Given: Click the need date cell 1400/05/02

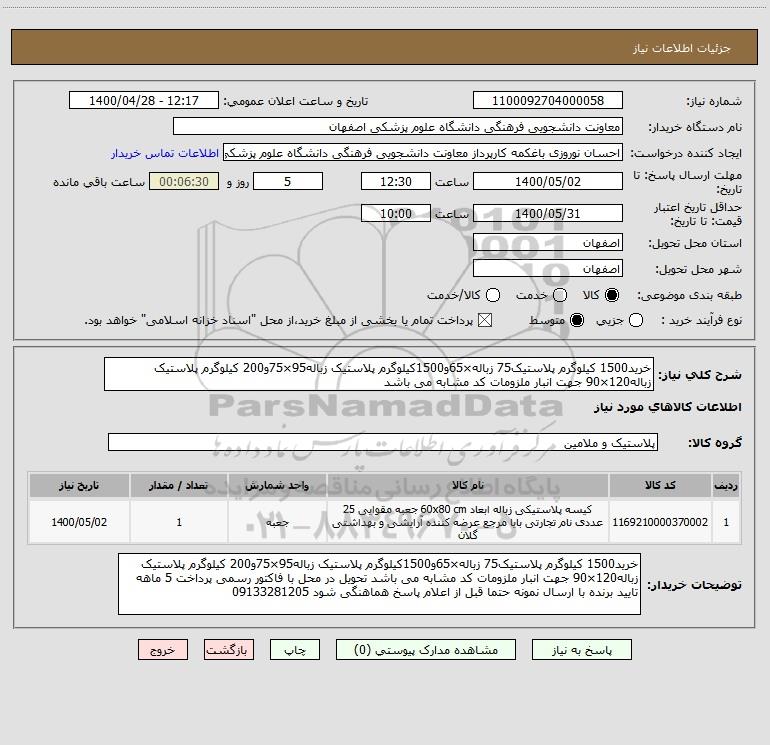Looking at the screenshot, I should click(79, 522).
